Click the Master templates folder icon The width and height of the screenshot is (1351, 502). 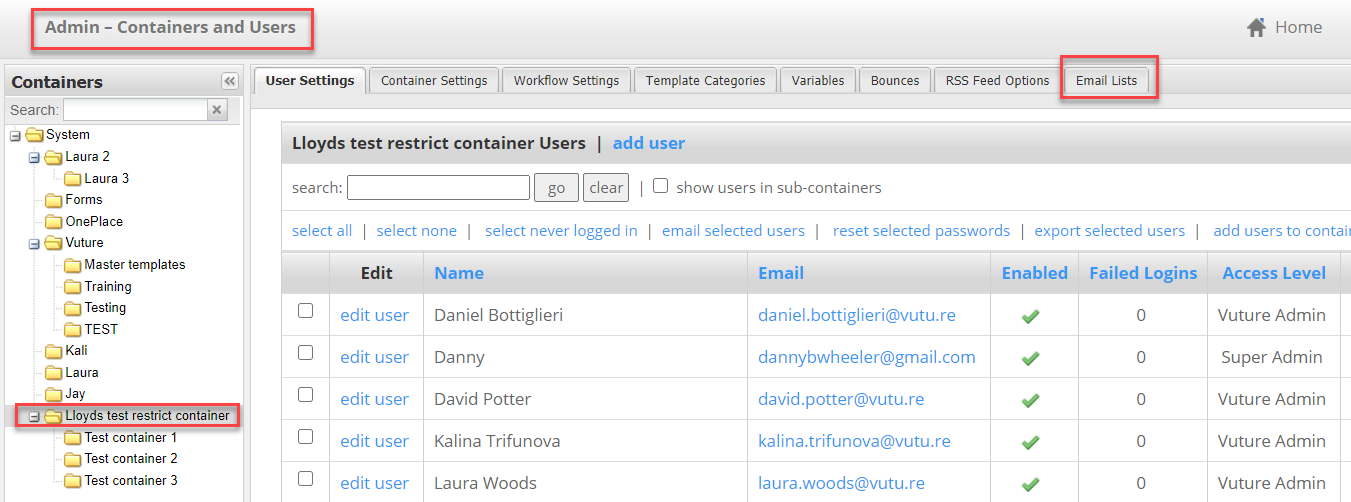tap(72, 265)
